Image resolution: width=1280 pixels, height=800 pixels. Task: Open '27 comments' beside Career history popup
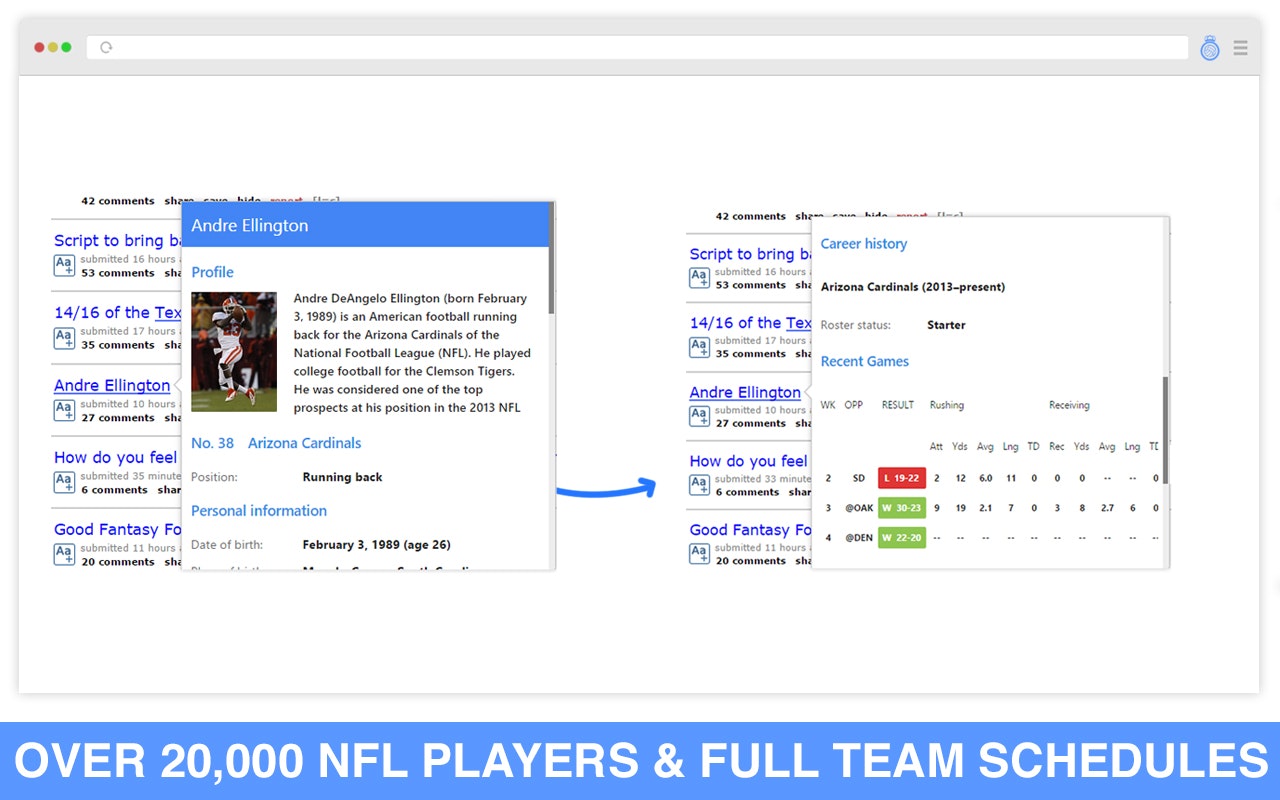pos(751,423)
